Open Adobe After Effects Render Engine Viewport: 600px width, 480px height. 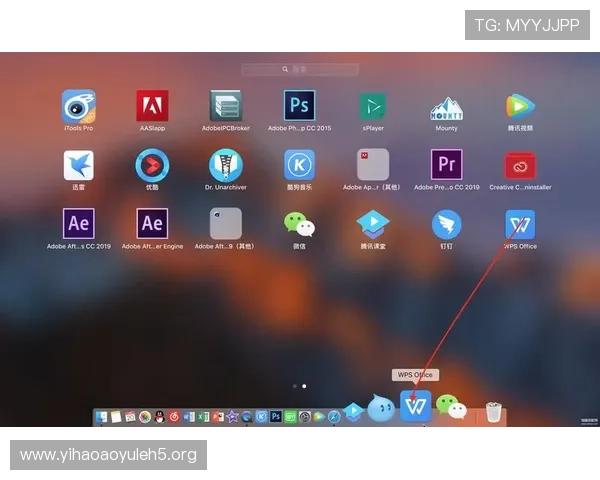(152, 224)
